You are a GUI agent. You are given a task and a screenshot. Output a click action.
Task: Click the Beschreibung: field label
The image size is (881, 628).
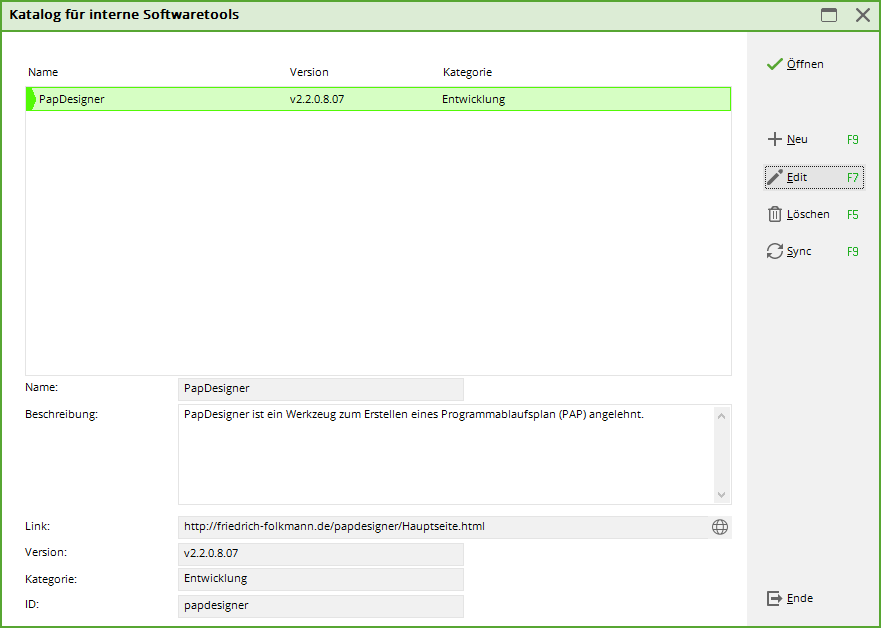point(61,415)
